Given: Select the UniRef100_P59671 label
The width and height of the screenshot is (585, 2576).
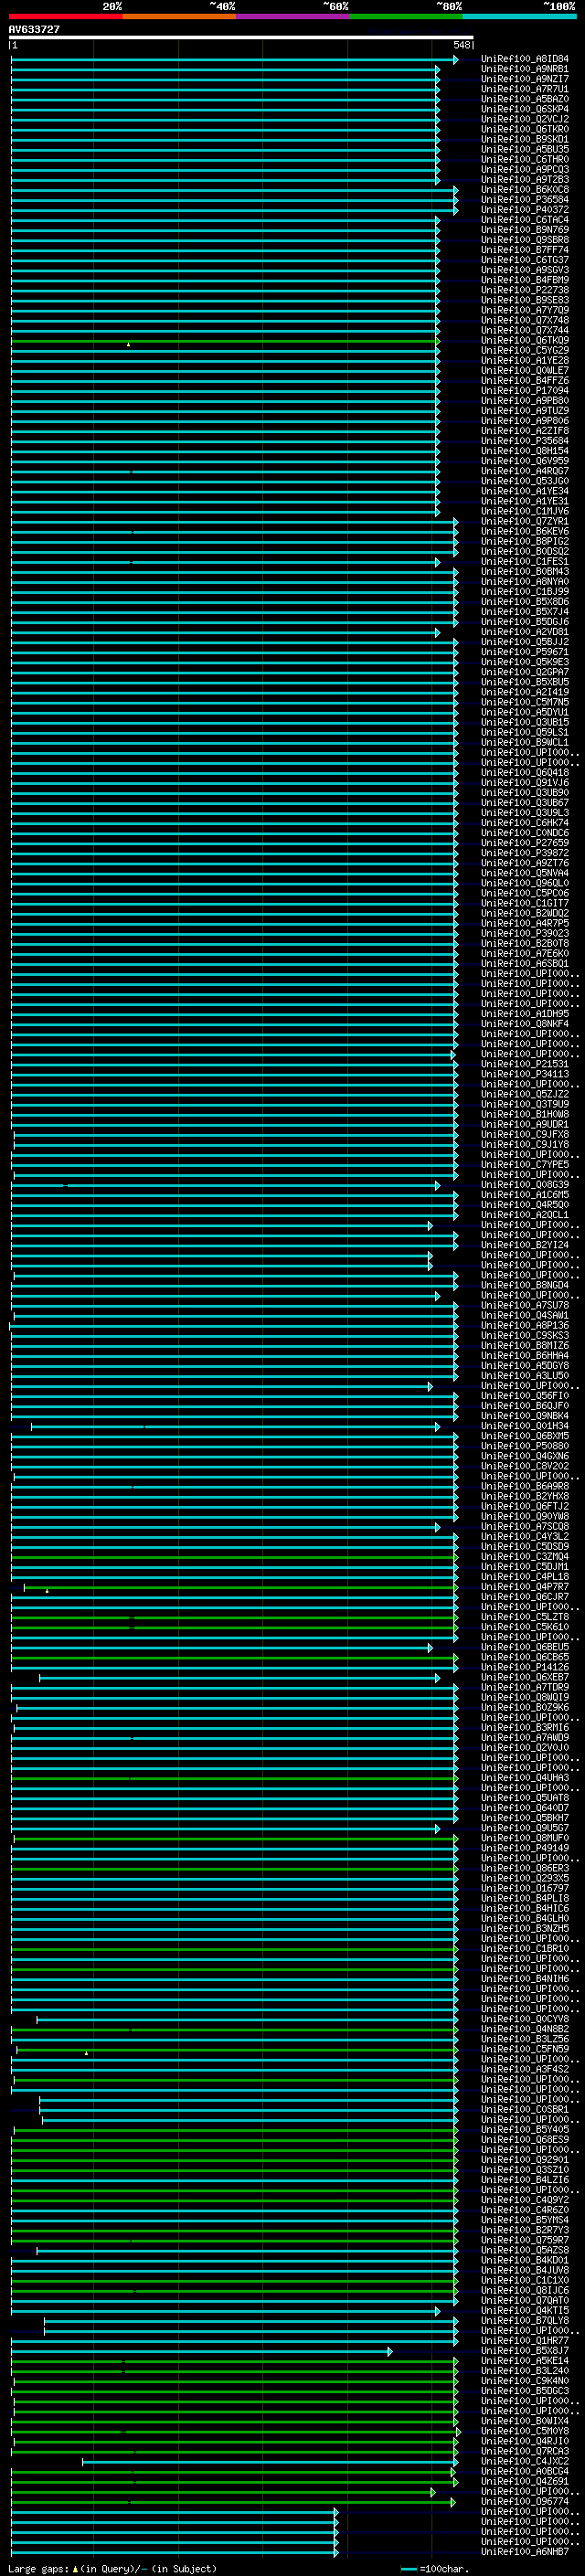Looking at the screenshot, I should tap(525, 653).
